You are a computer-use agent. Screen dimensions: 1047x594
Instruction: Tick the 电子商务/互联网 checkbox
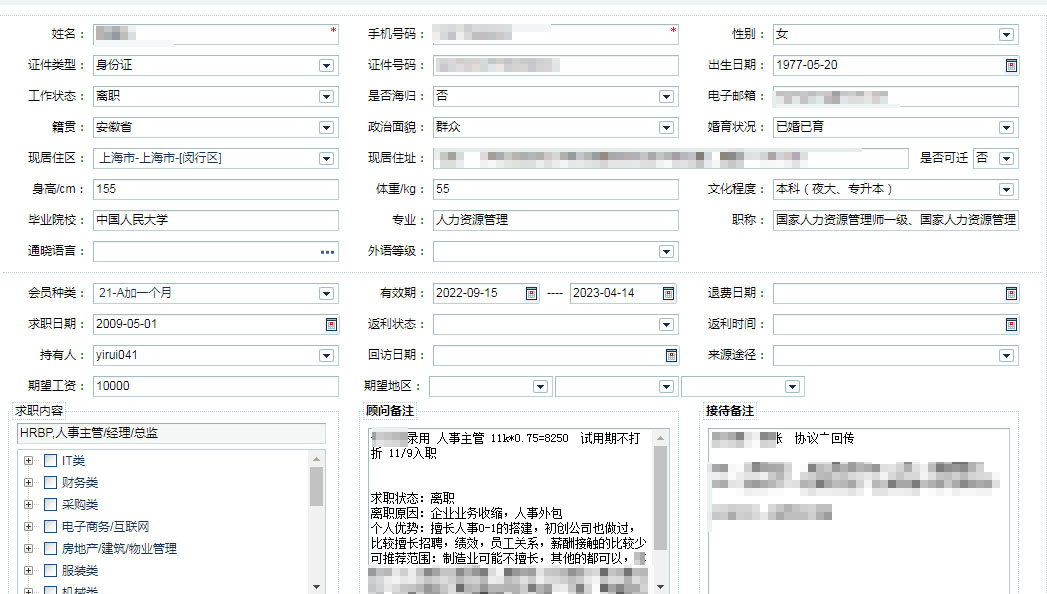coord(50,527)
